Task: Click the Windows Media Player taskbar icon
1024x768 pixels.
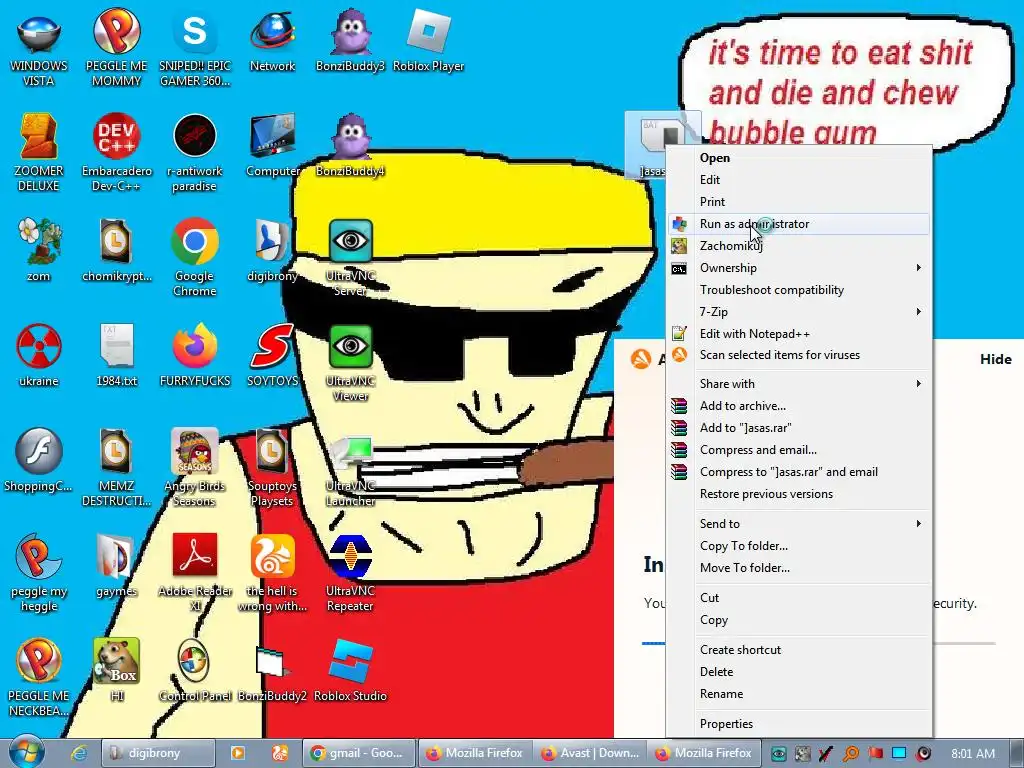Action: pyautogui.click(x=238, y=753)
